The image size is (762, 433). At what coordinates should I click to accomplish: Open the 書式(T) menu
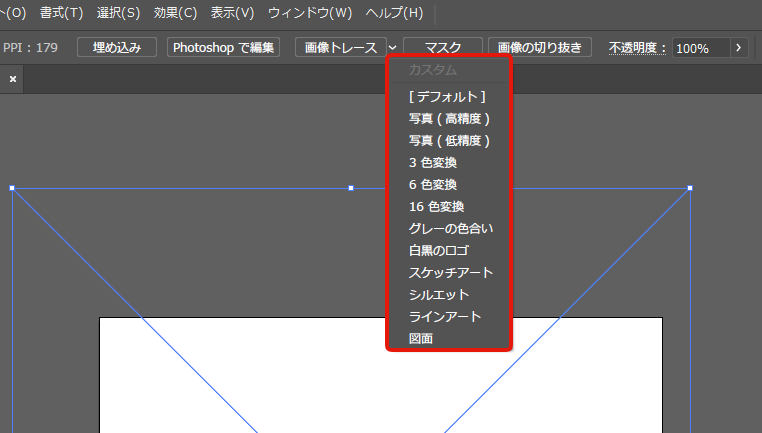coord(62,14)
